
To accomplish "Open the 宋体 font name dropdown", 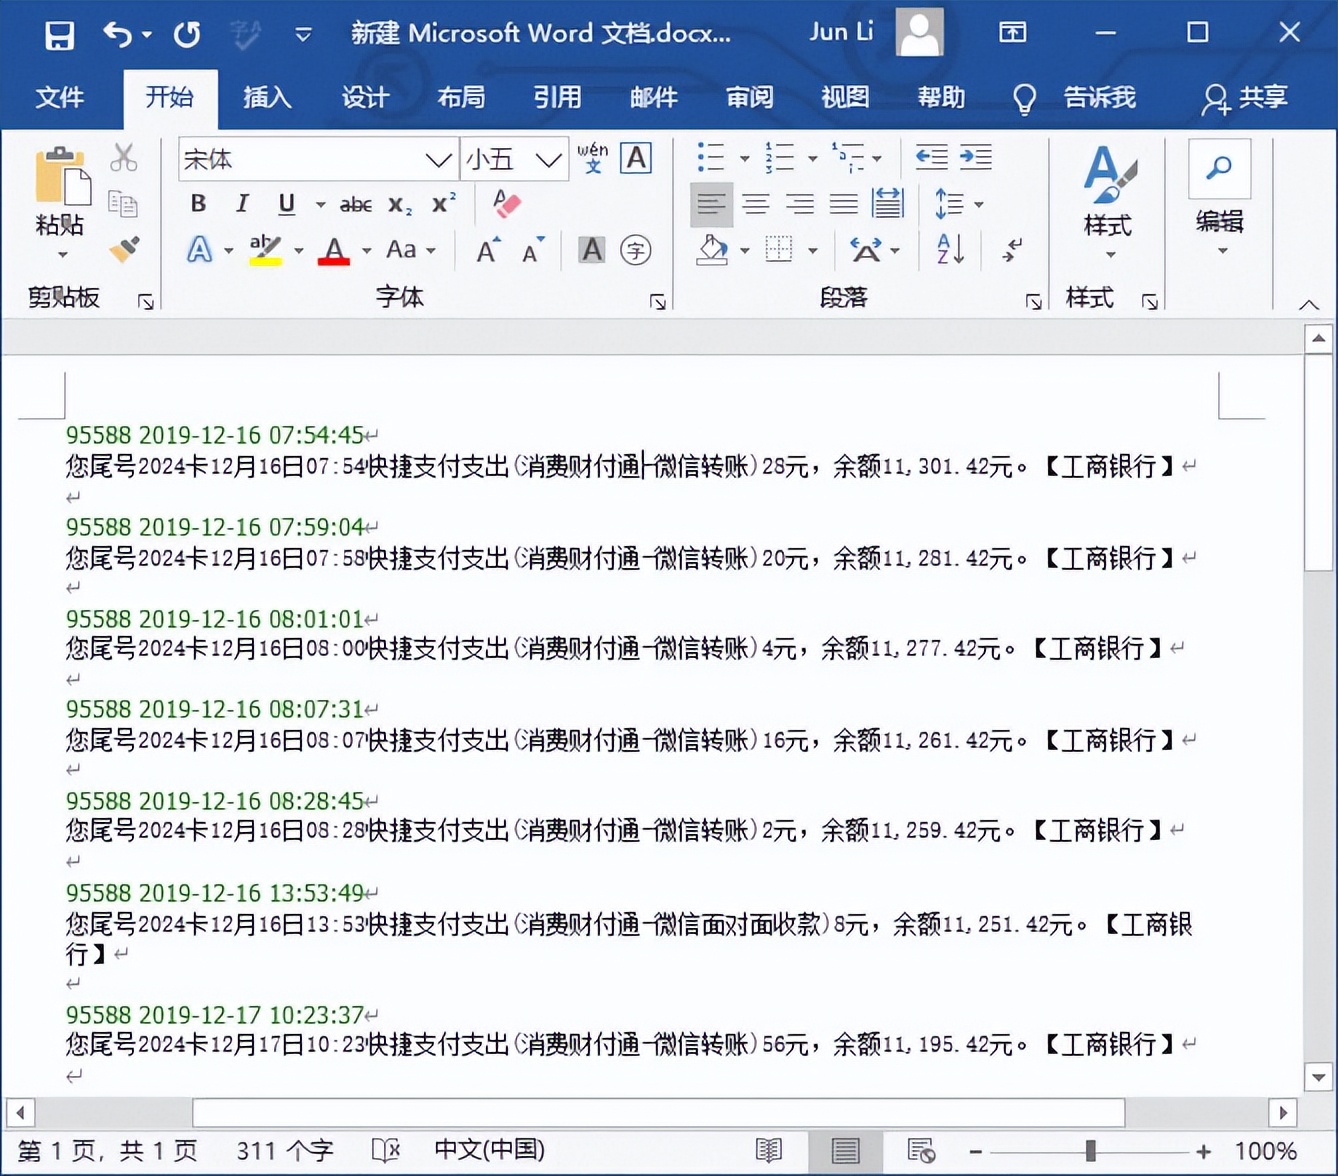I will click(x=437, y=158).
